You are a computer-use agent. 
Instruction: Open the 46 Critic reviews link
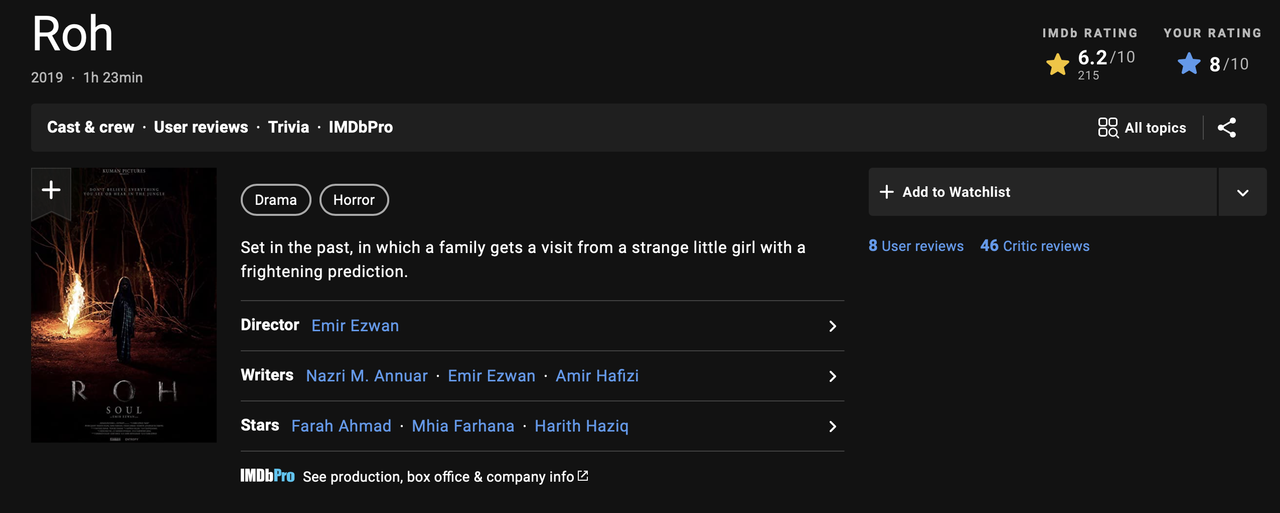[1035, 246]
